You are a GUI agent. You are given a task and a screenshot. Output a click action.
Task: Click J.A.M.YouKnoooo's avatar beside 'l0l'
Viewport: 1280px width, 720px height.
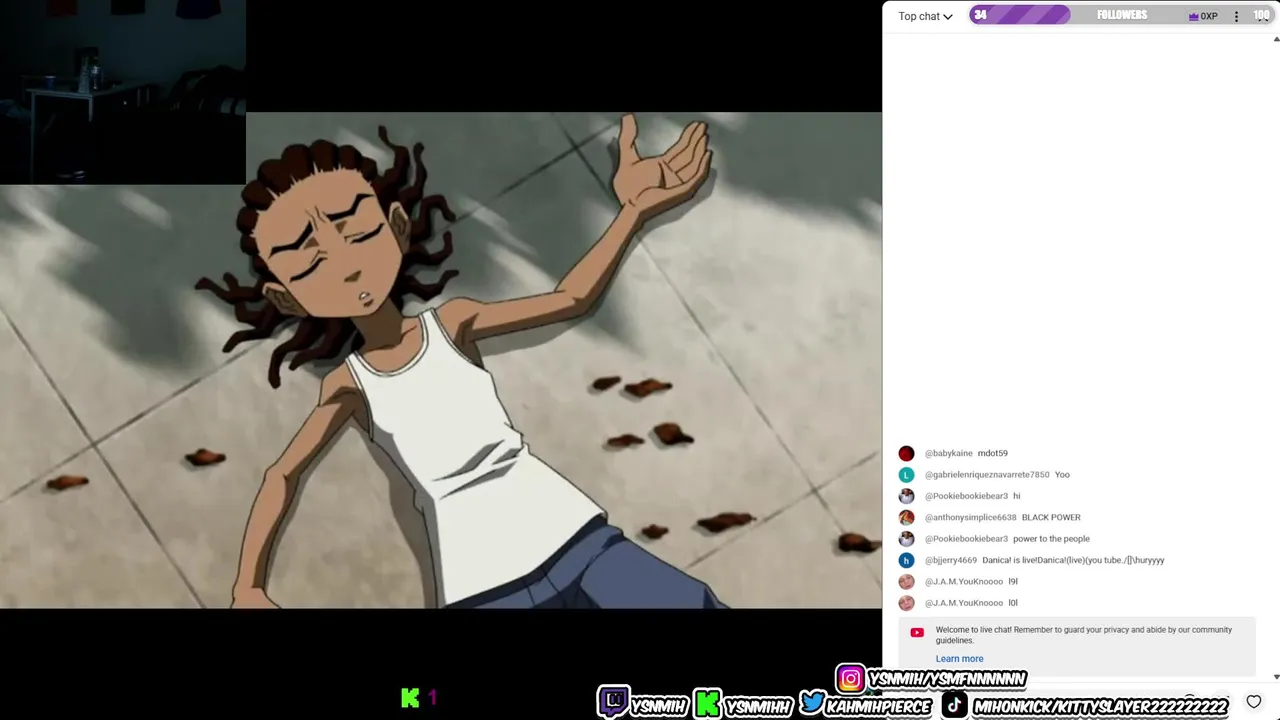[x=906, y=603]
